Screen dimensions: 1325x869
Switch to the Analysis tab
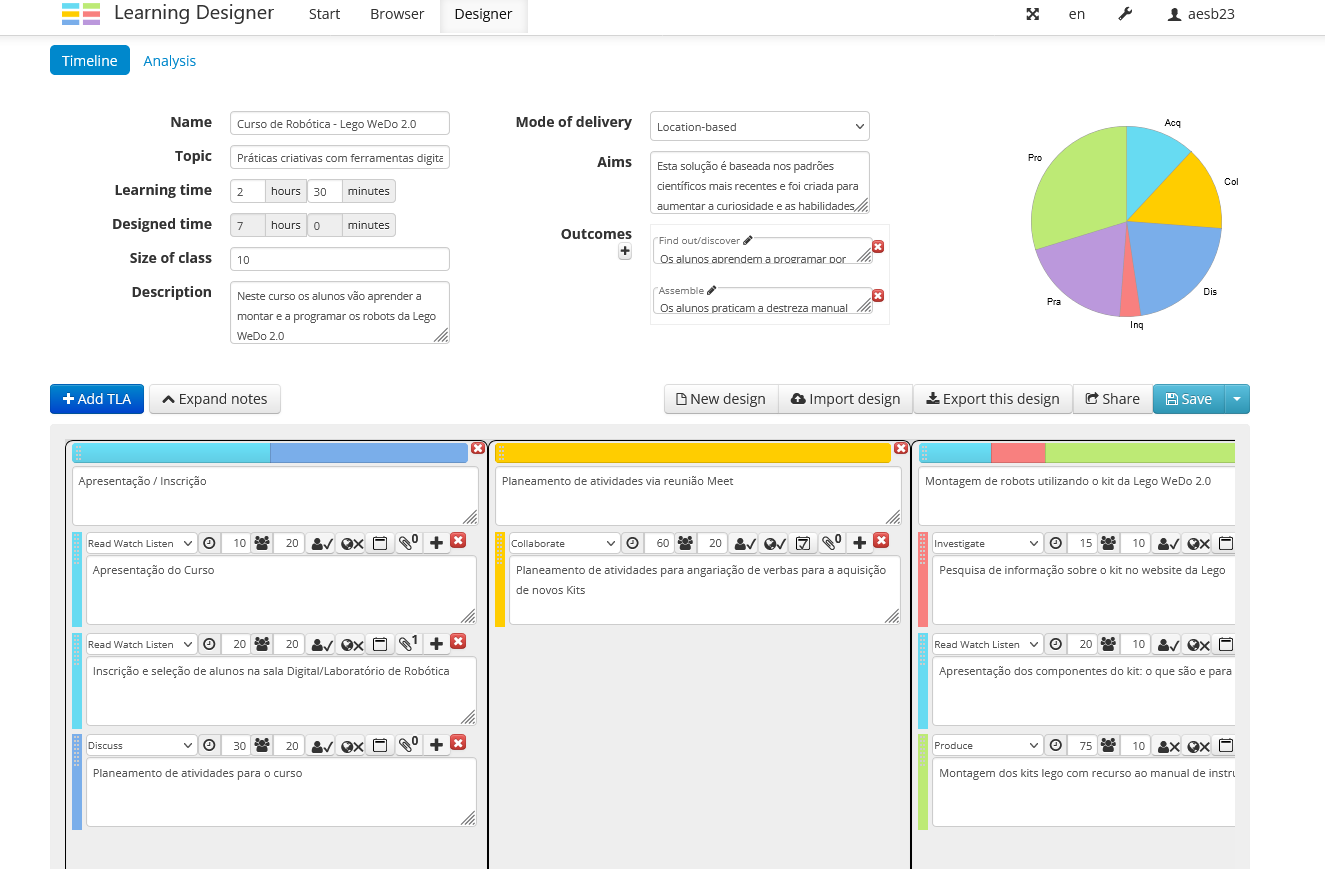(169, 61)
